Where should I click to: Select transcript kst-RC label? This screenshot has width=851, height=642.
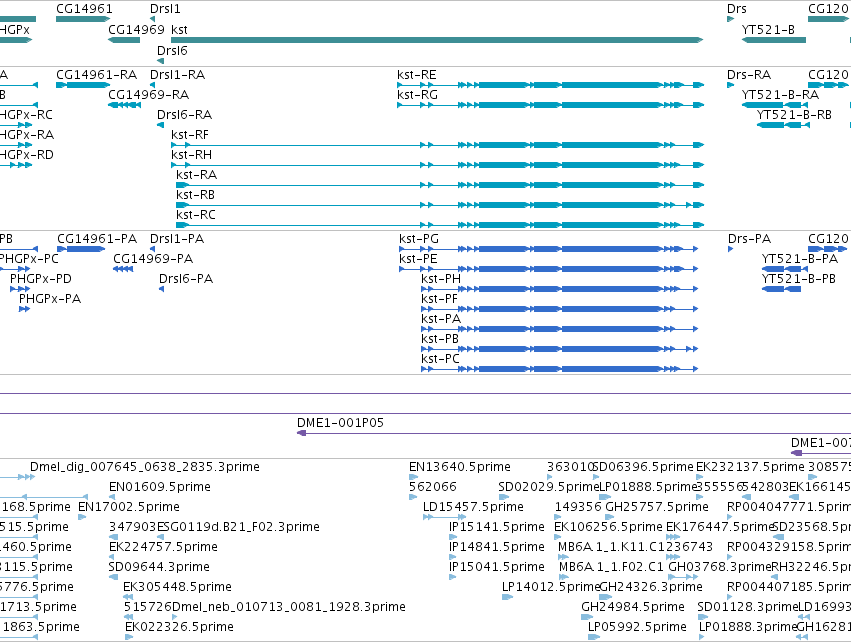click(196, 214)
